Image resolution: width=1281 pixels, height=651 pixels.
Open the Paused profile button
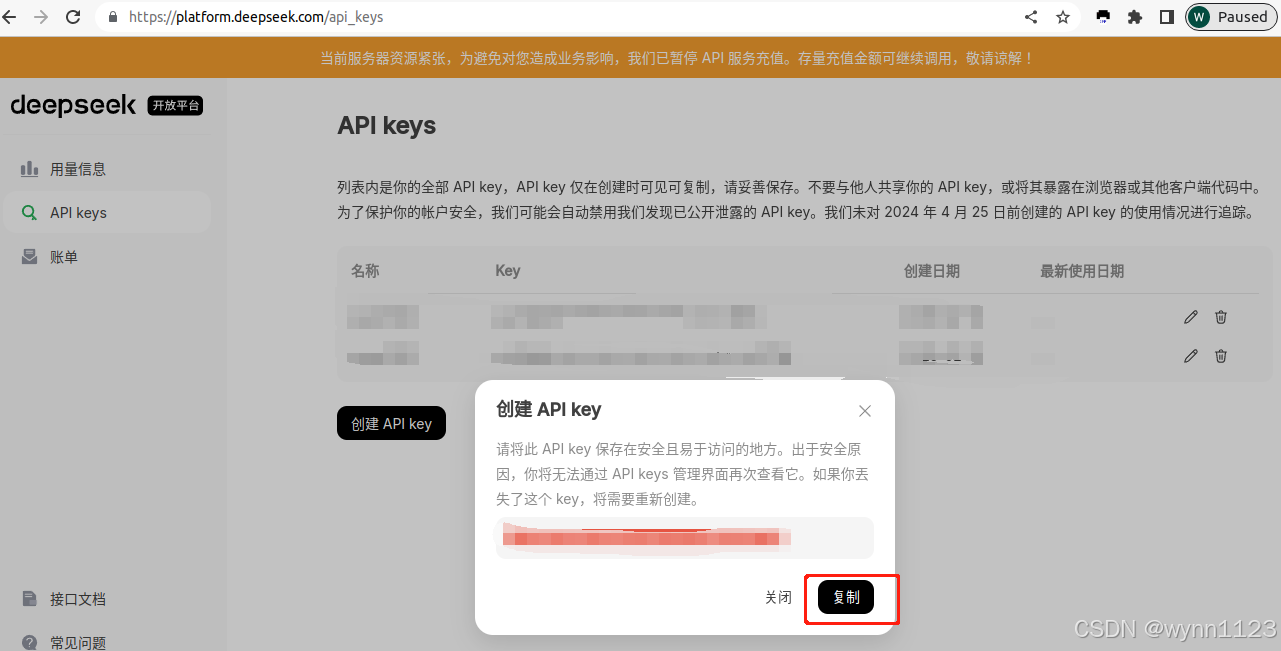[x=1230, y=17]
